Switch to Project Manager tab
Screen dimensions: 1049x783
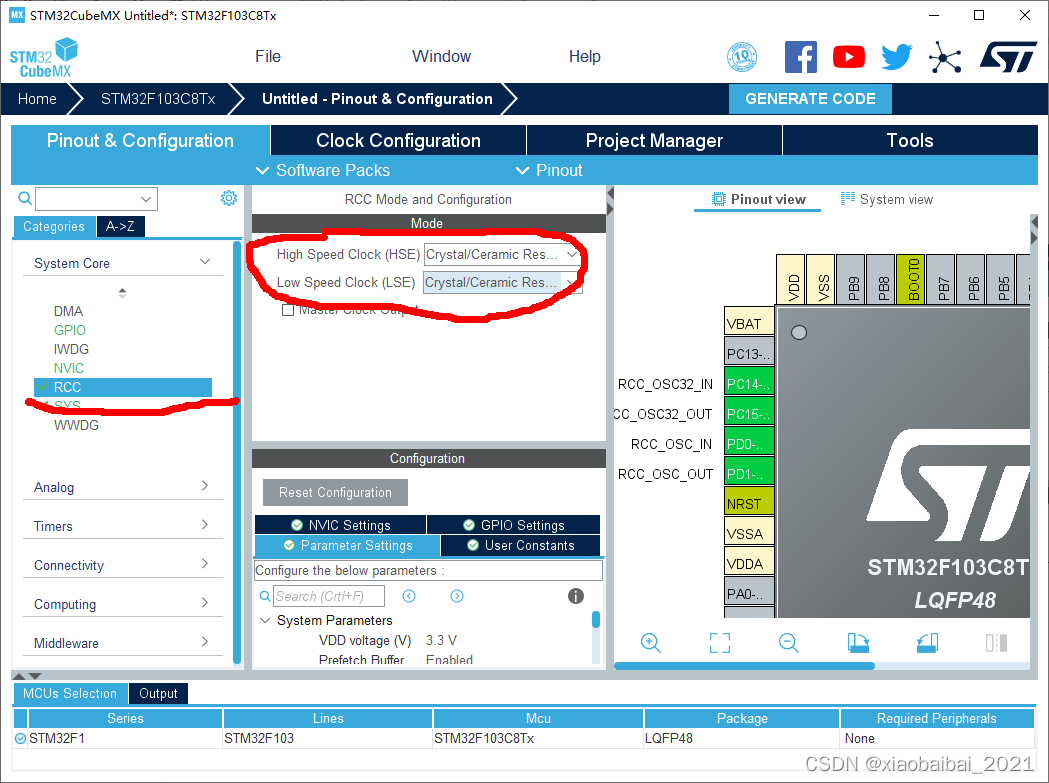click(654, 141)
